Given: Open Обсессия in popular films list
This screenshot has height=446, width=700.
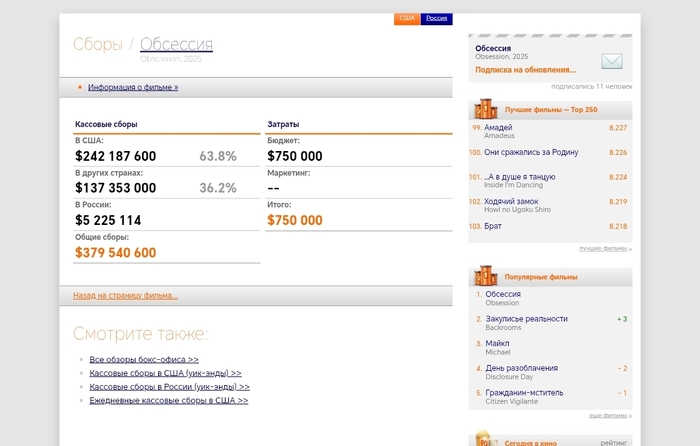Looking at the screenshot, I should tap(503, 294).
